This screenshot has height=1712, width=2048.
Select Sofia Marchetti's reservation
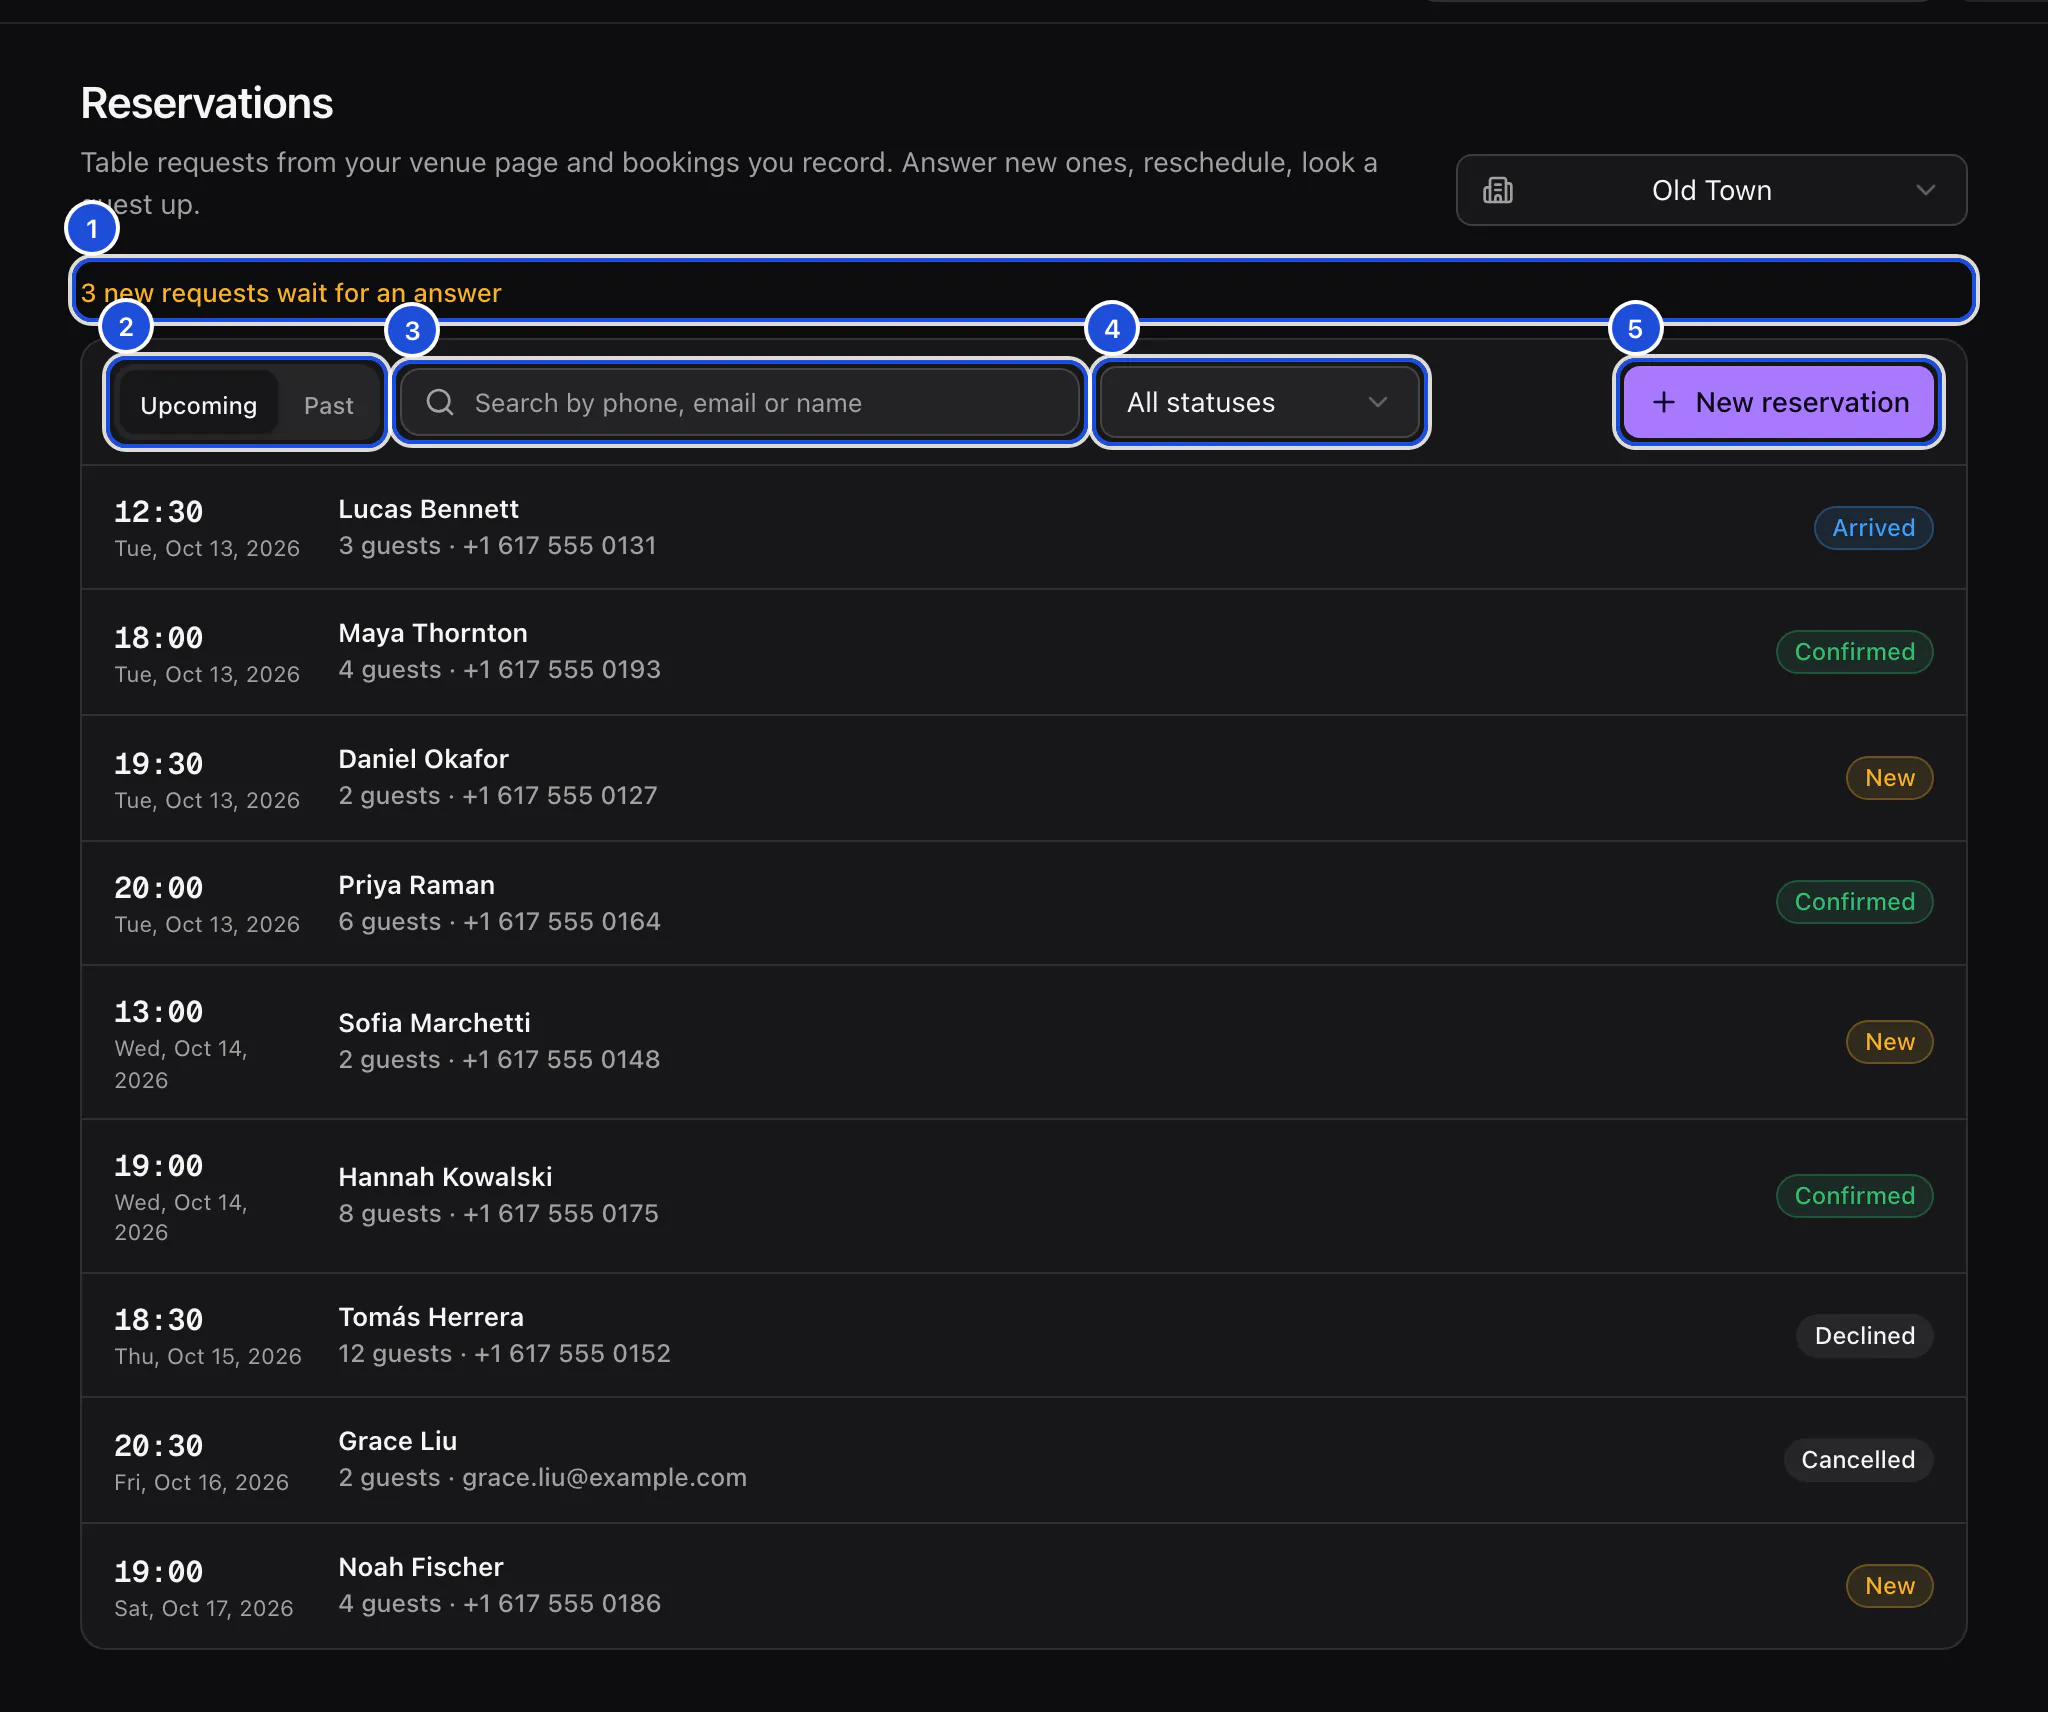[1023, 1042]
